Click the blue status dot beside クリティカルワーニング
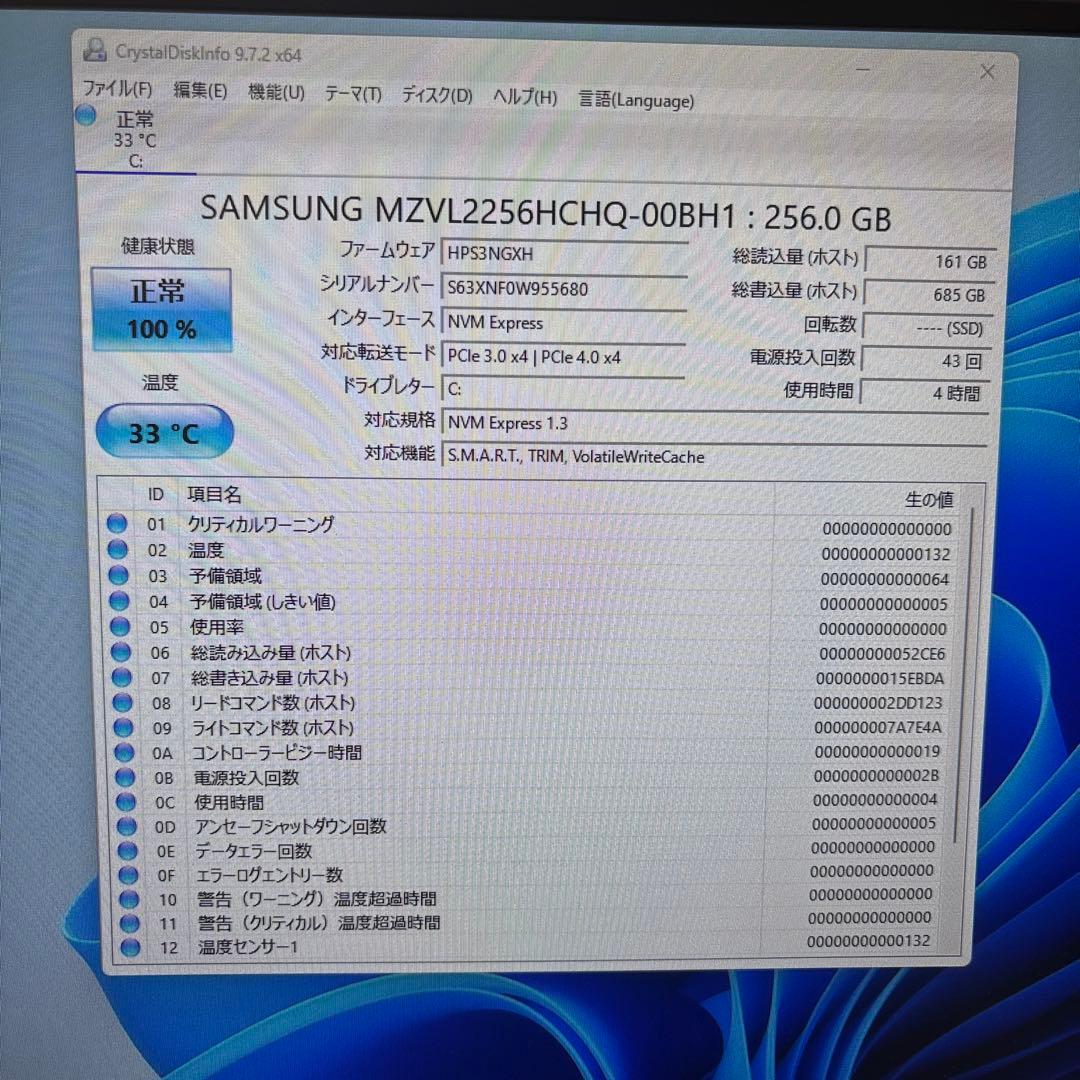1080x1080 pixels. [x=118, y=524]
